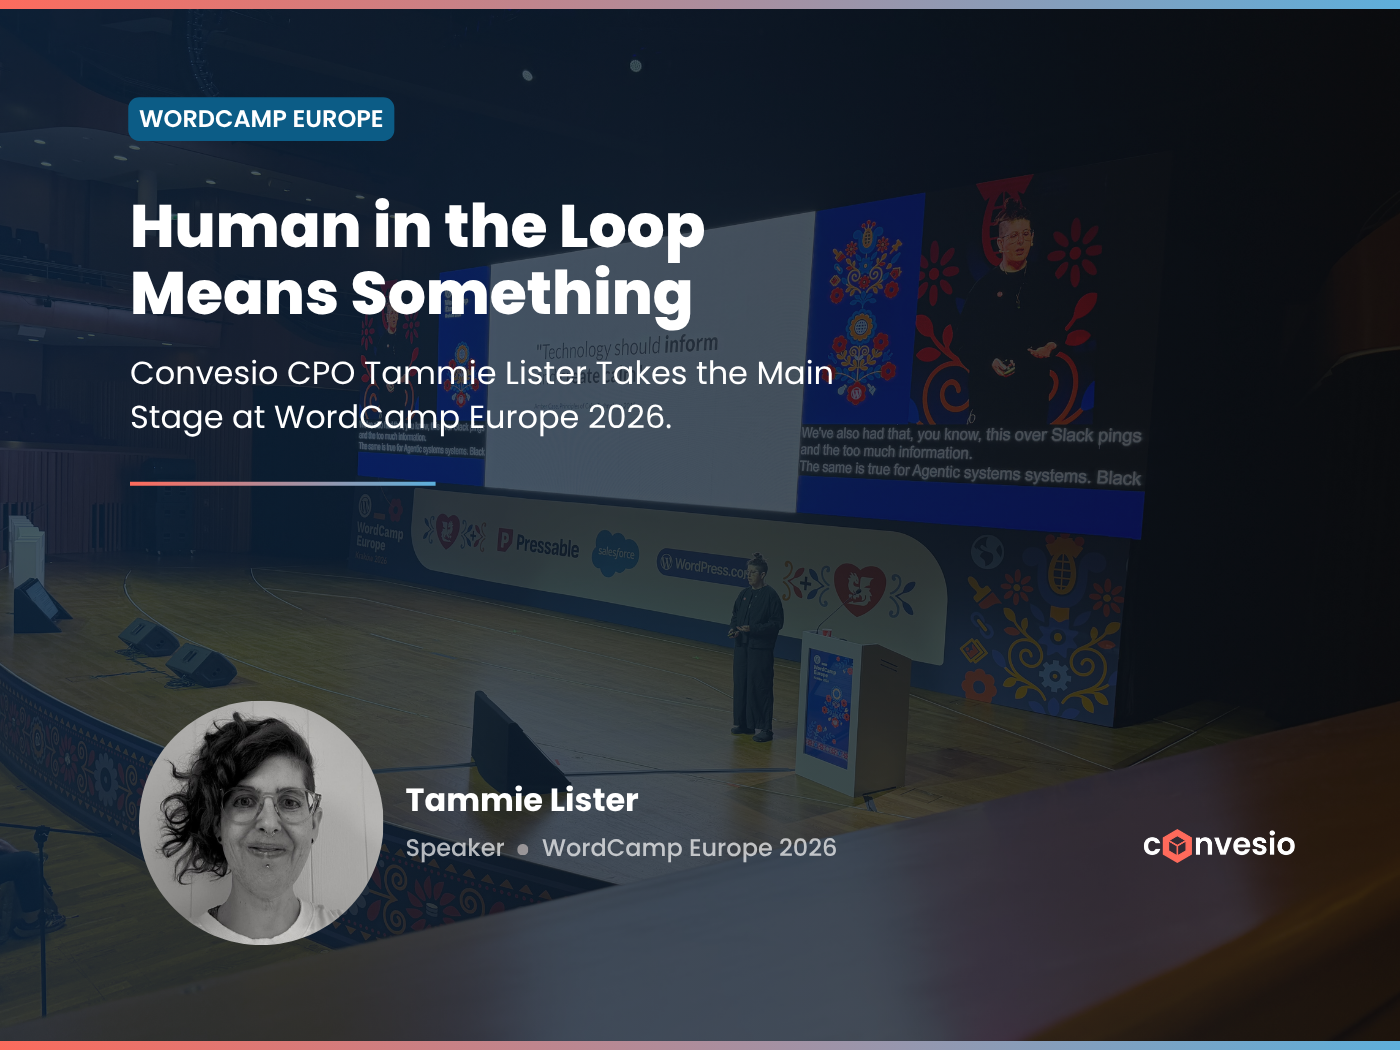
Task: Click the name 'Tammie Lister'
Action: 521,800
